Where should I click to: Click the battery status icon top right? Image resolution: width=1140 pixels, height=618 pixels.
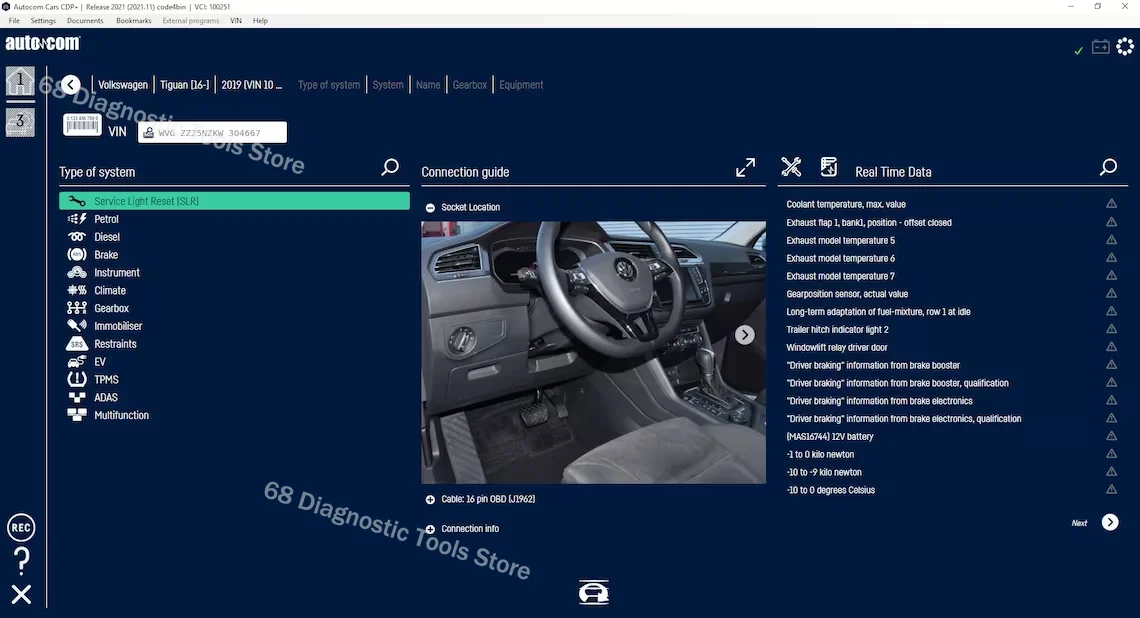click(1101, 47)
